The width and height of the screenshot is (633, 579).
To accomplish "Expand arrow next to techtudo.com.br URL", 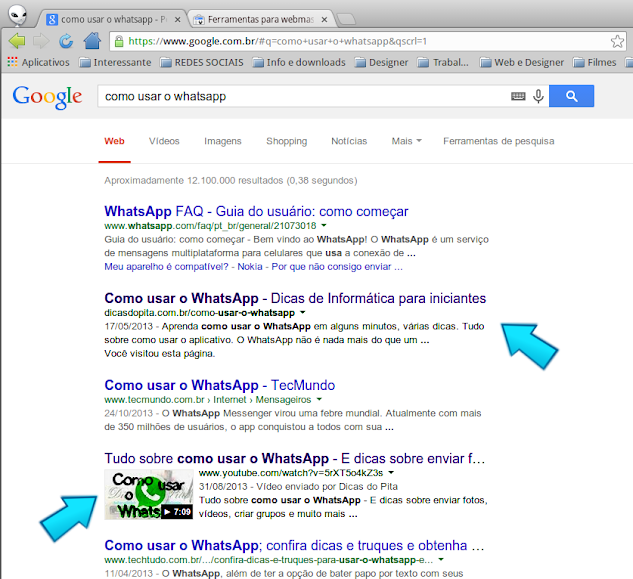I will (441, 560).
